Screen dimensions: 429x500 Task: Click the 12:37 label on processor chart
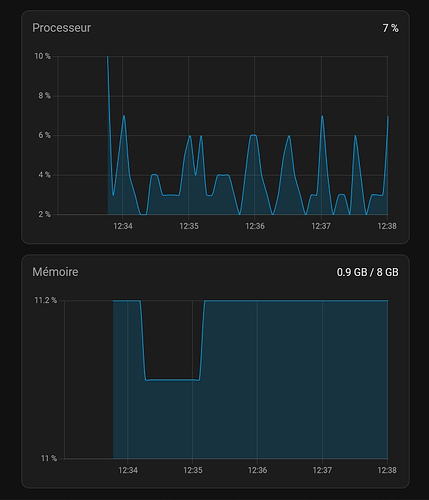tap(321, 226)
